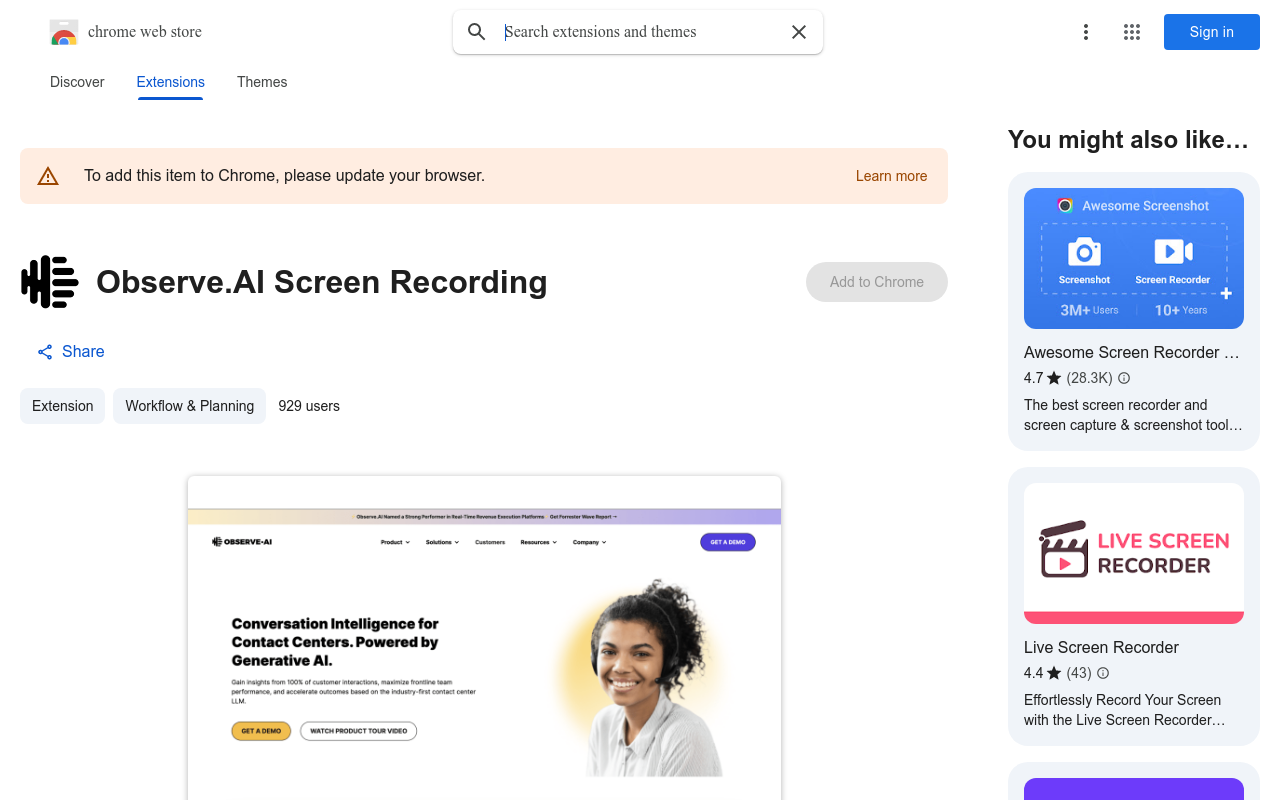Select the Extensions tab
This screenshot has width=1280, height=800.
click(x=170, y=82)
